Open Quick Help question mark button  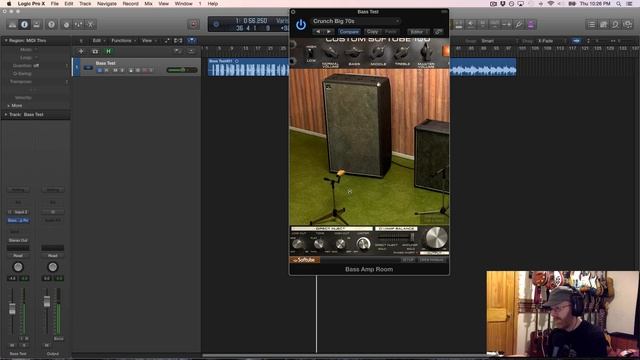[51, 24]
